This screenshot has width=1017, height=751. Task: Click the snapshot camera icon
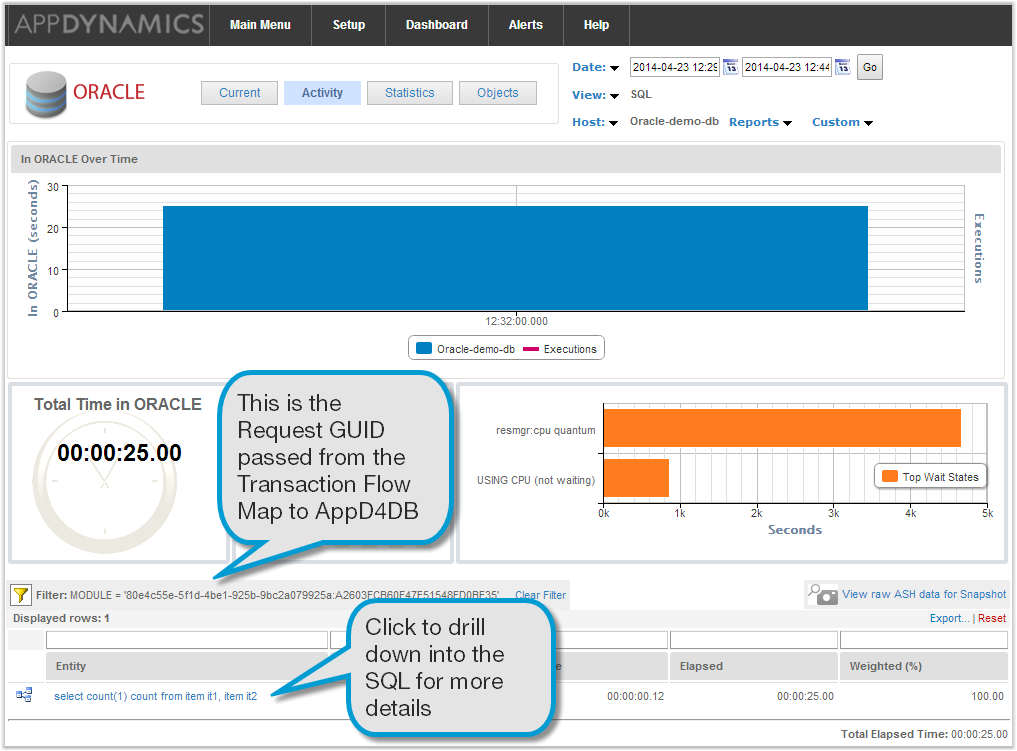coord(822,593)
